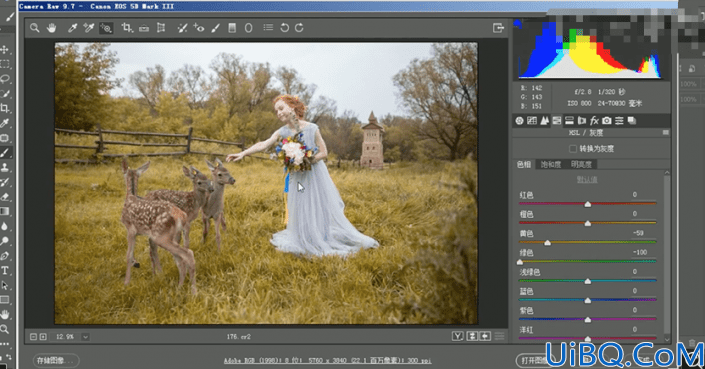Viewport: 705px width, 369px height.
Task: Toggle full screen mode icon
Action: tap(498, 28)
